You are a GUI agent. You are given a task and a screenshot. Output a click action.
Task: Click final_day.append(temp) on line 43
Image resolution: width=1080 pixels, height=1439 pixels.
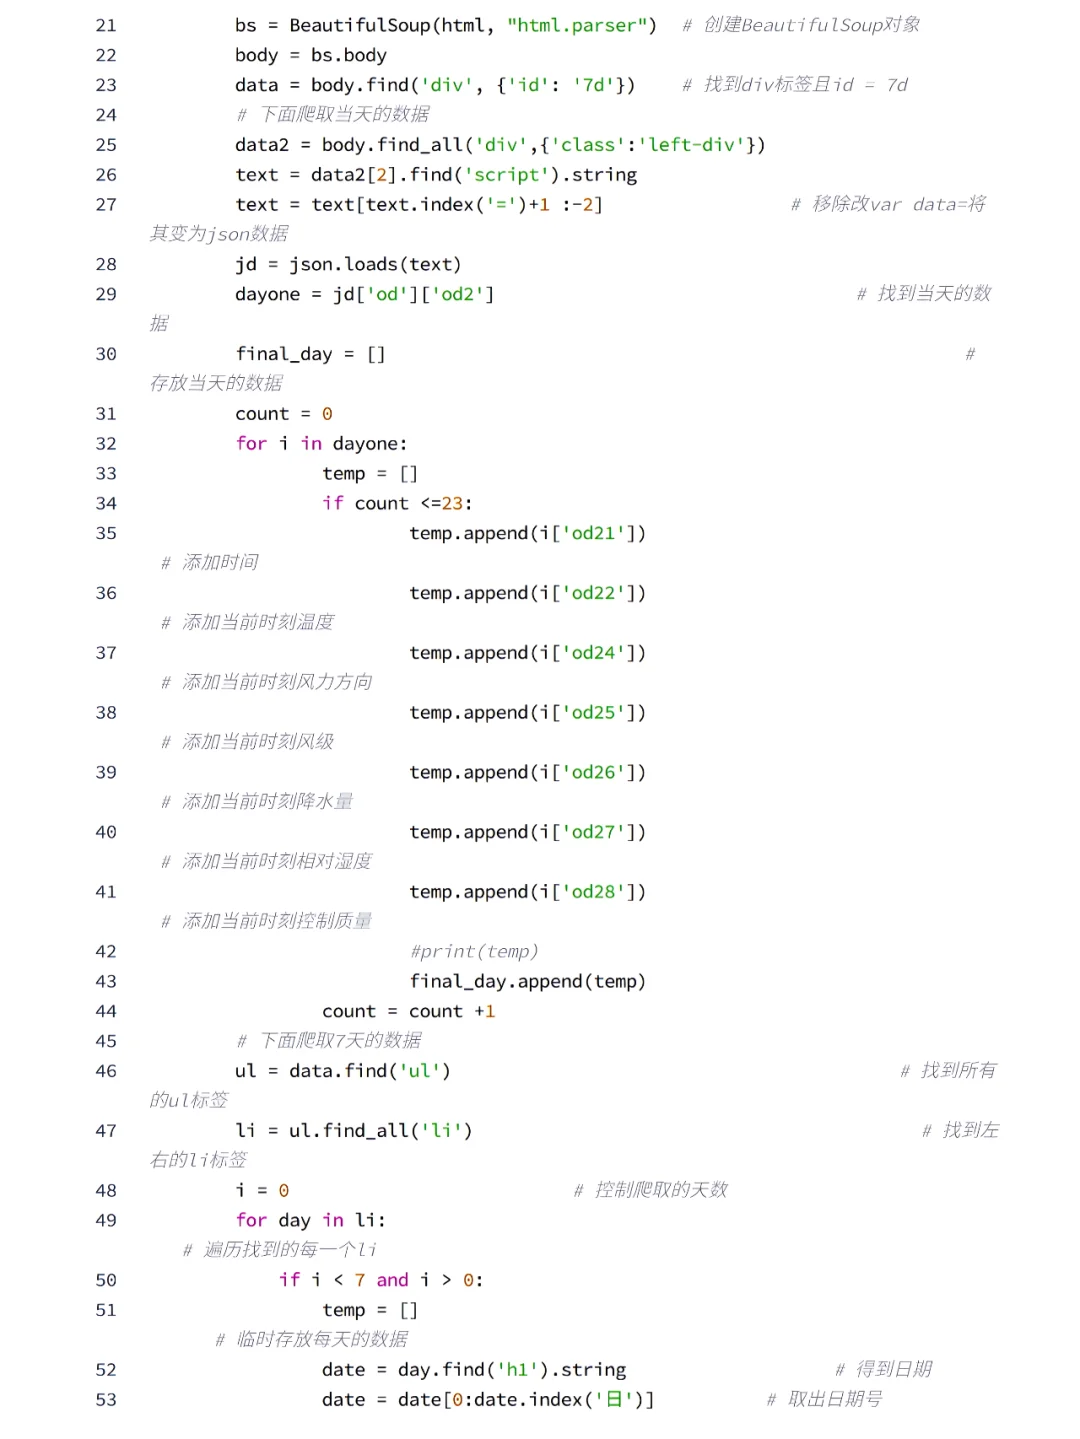click(x=528, y=981)
